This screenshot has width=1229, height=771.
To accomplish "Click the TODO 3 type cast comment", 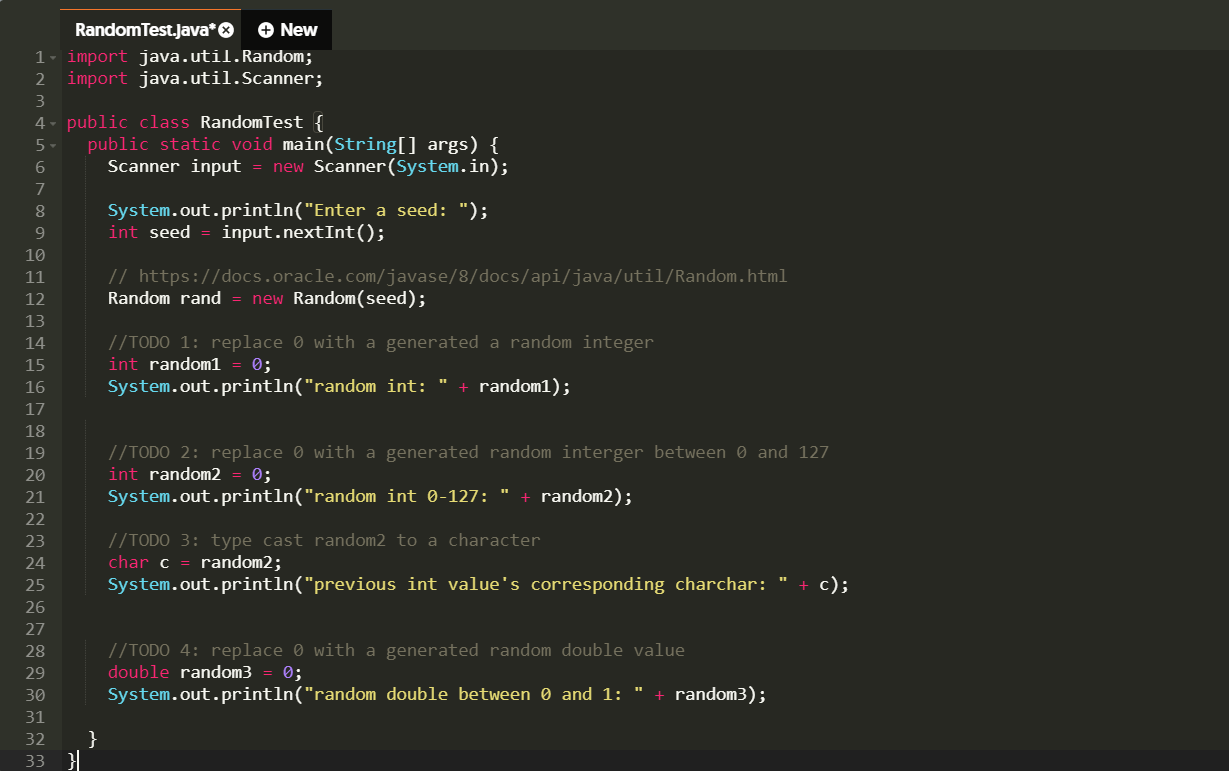I will point(324,541).
